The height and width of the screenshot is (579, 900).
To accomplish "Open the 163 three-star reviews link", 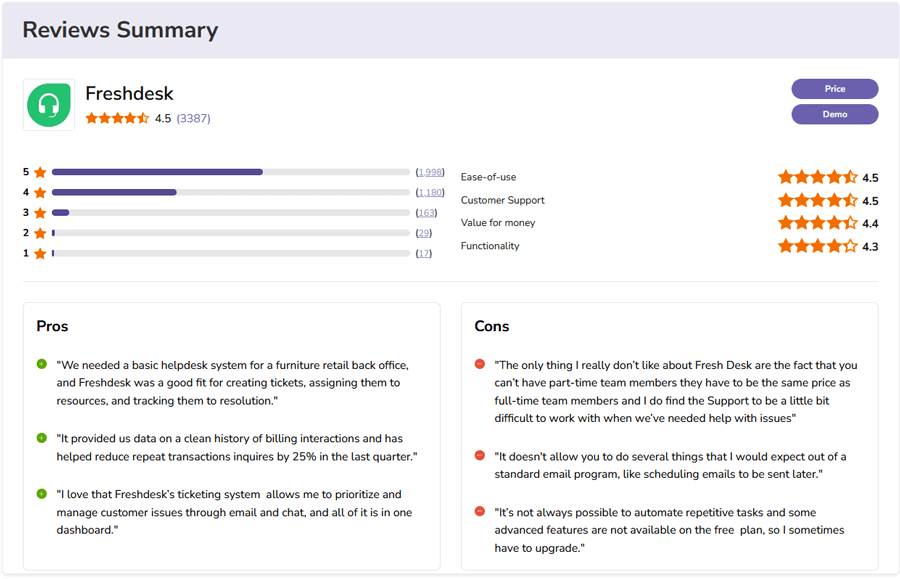I will 426,213.
